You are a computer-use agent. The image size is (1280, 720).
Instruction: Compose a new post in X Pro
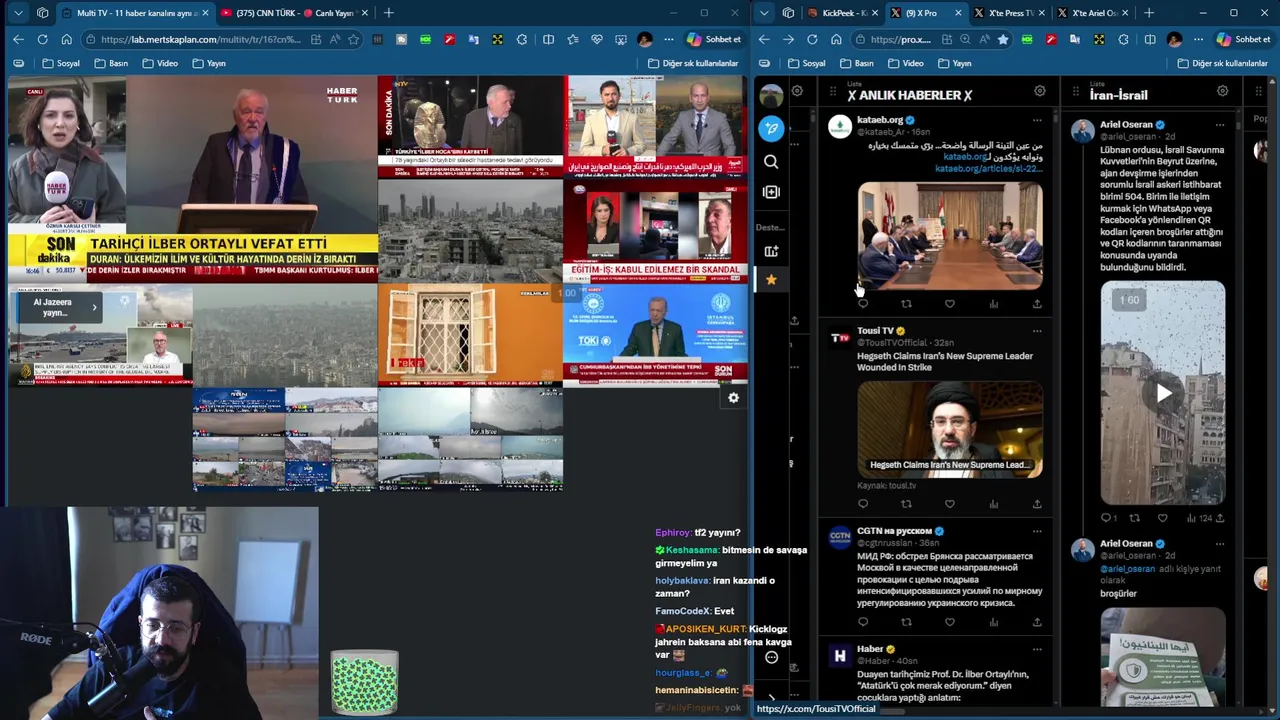tap(771, 128)
